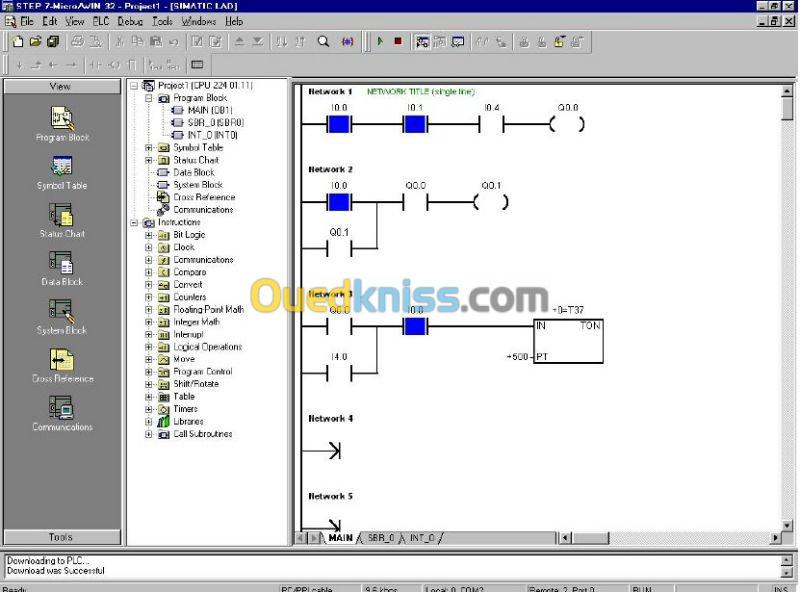Toggle Program Status monitoring icon
This screenshot has height=592, width=800.
tap(421, 42)
